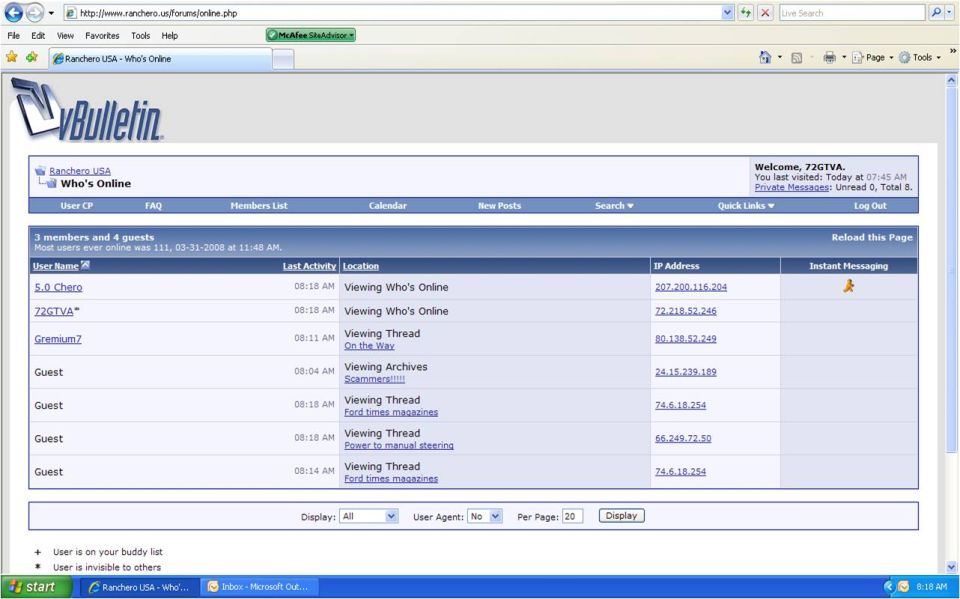Open the Scammers!!!!! archive link
The image size is (960, 599).
tap(374, 379)
